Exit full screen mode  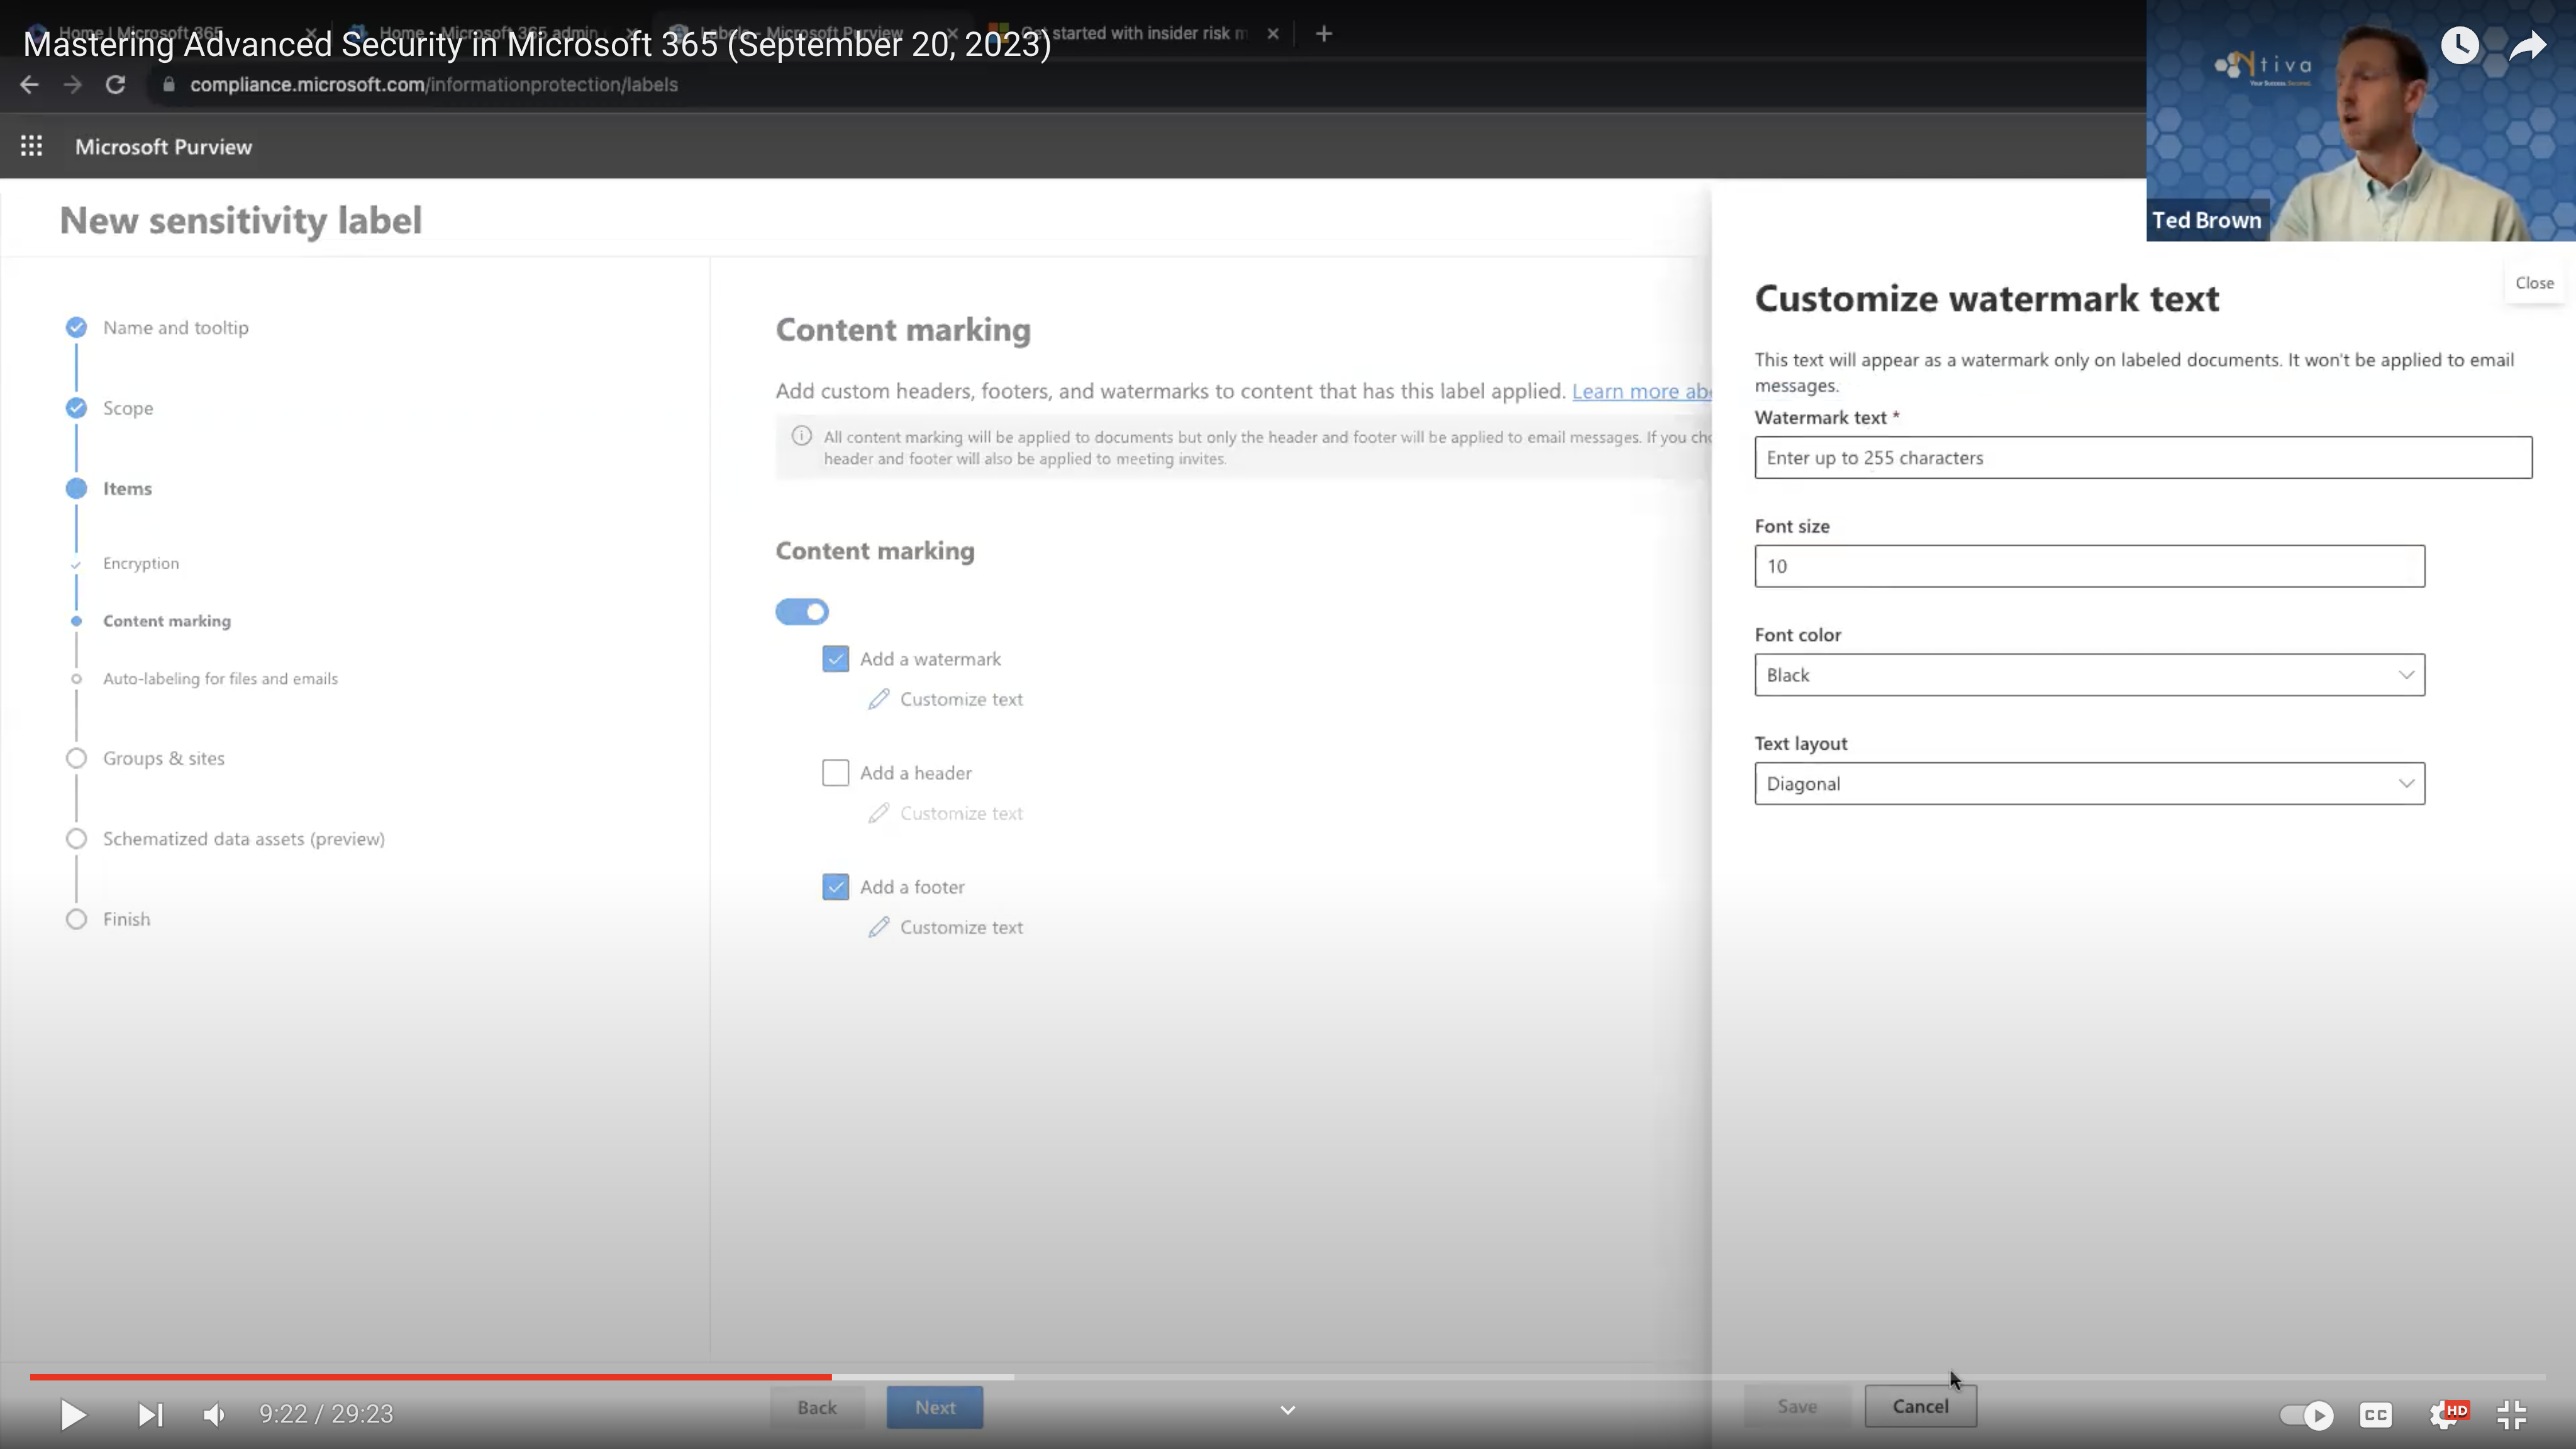click(x=2512, y=1414)
